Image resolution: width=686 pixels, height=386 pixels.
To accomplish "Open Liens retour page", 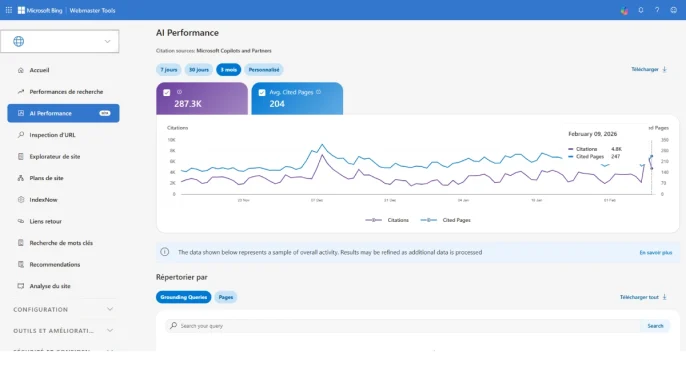I will point(46,221).
